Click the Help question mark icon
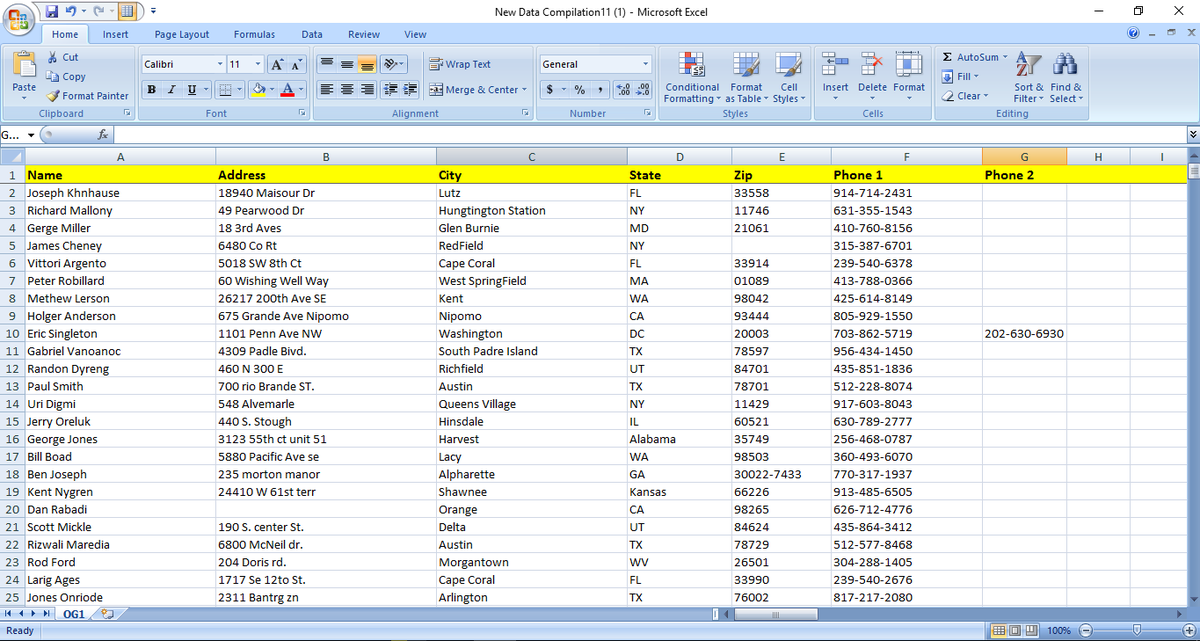The width and height of the screenshot is (1200, 641). coord(1134,34)
